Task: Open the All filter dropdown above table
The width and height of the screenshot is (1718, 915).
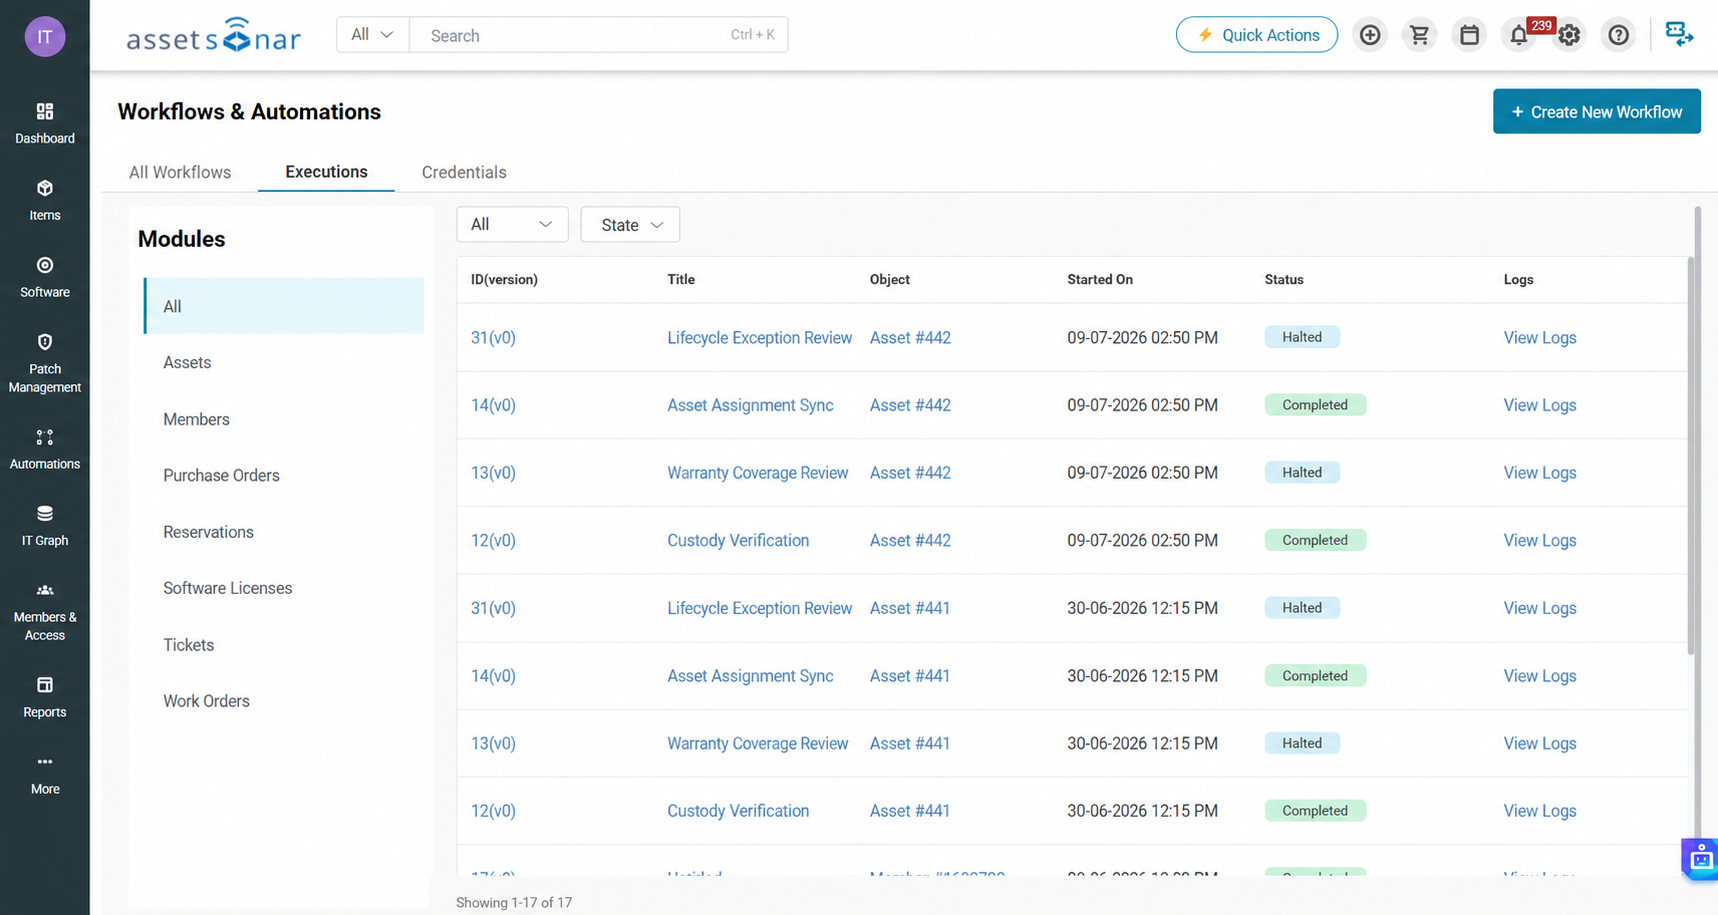Action: [x=512, y=224]
